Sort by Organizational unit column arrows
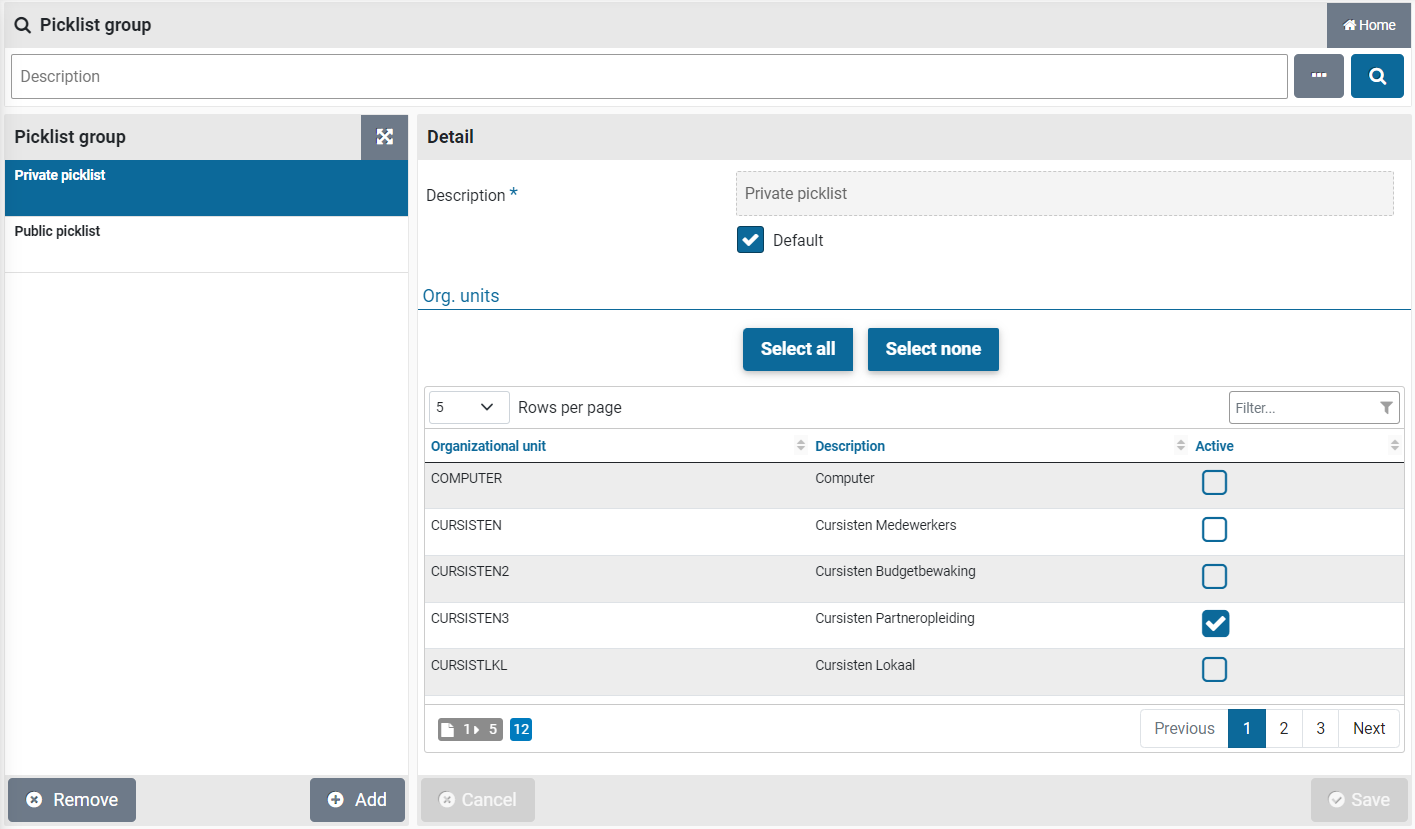 tap(800, 446)
